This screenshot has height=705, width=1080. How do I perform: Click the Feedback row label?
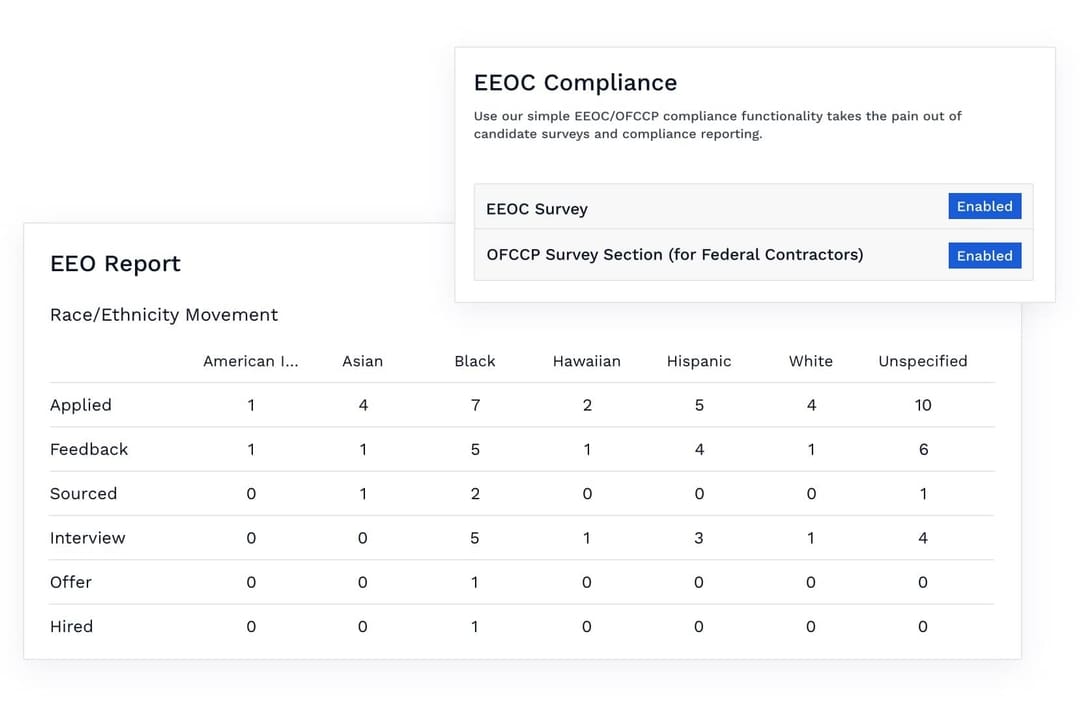point(89,449)
